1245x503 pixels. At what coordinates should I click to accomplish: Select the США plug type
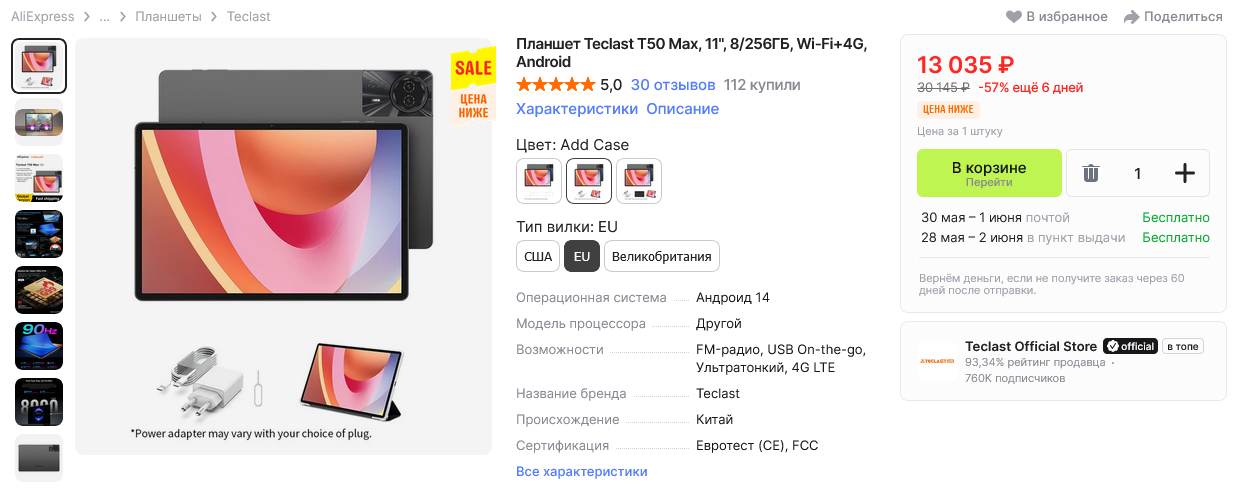coord(538,256)
